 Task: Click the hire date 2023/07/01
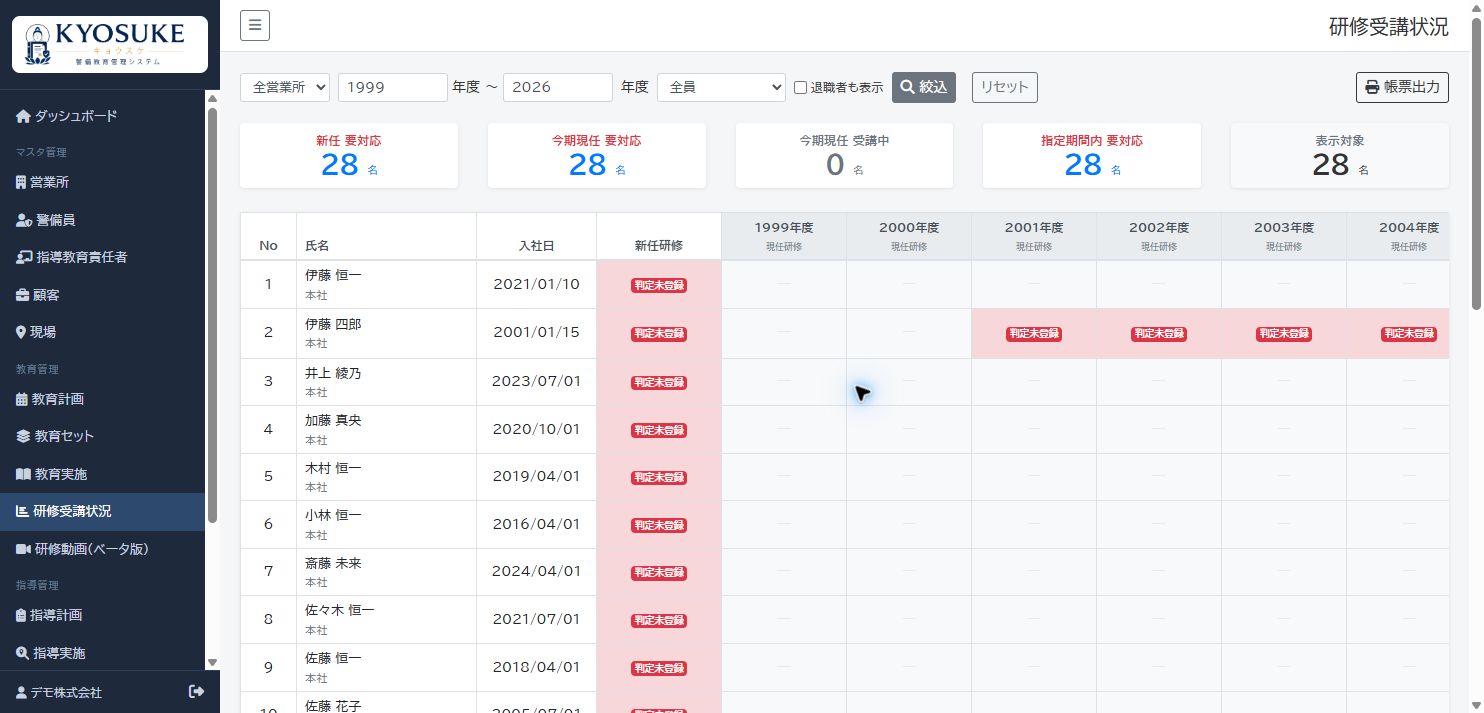coord(536,380)
